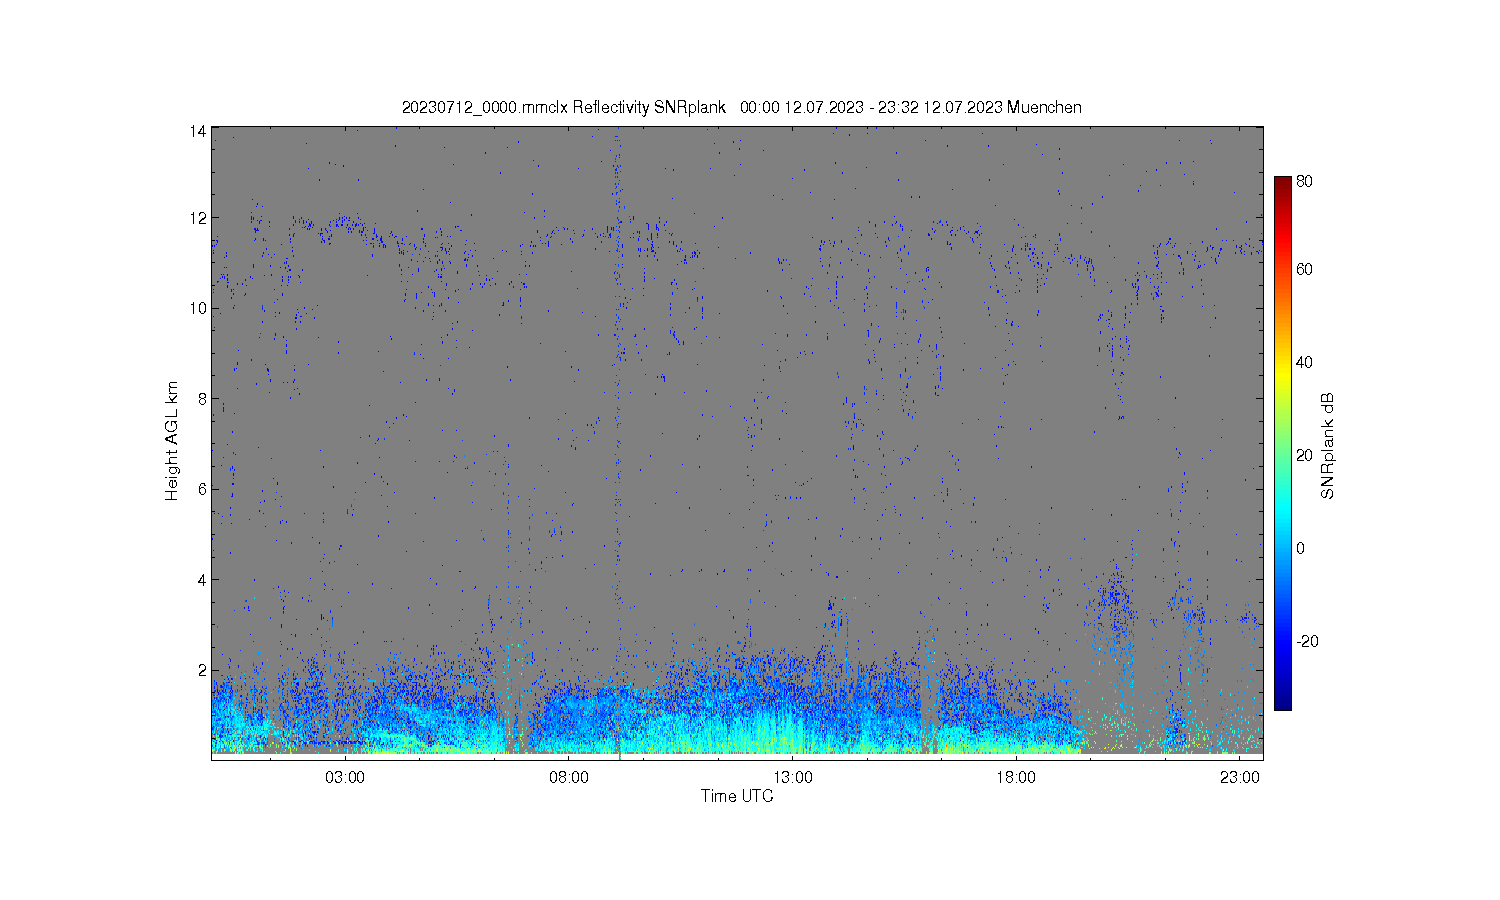Click the height tick label 14
The image size is (1500, 900).
point(198,131)
